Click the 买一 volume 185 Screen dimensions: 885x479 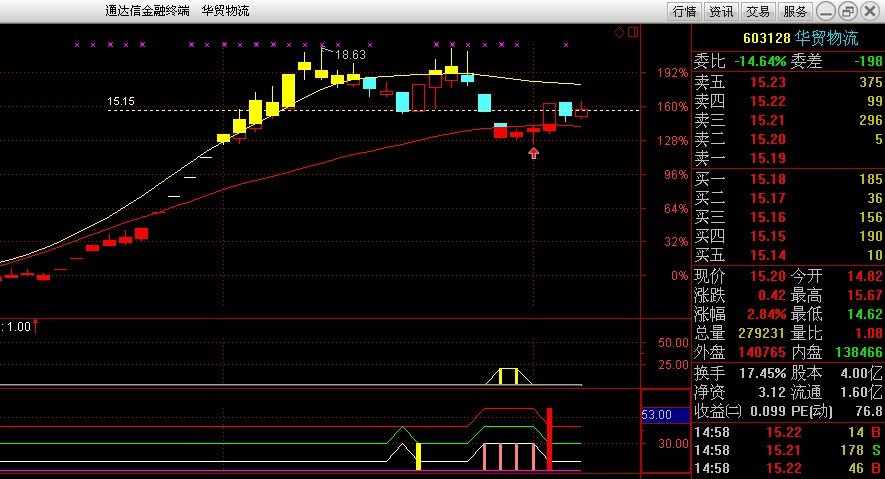871,179
